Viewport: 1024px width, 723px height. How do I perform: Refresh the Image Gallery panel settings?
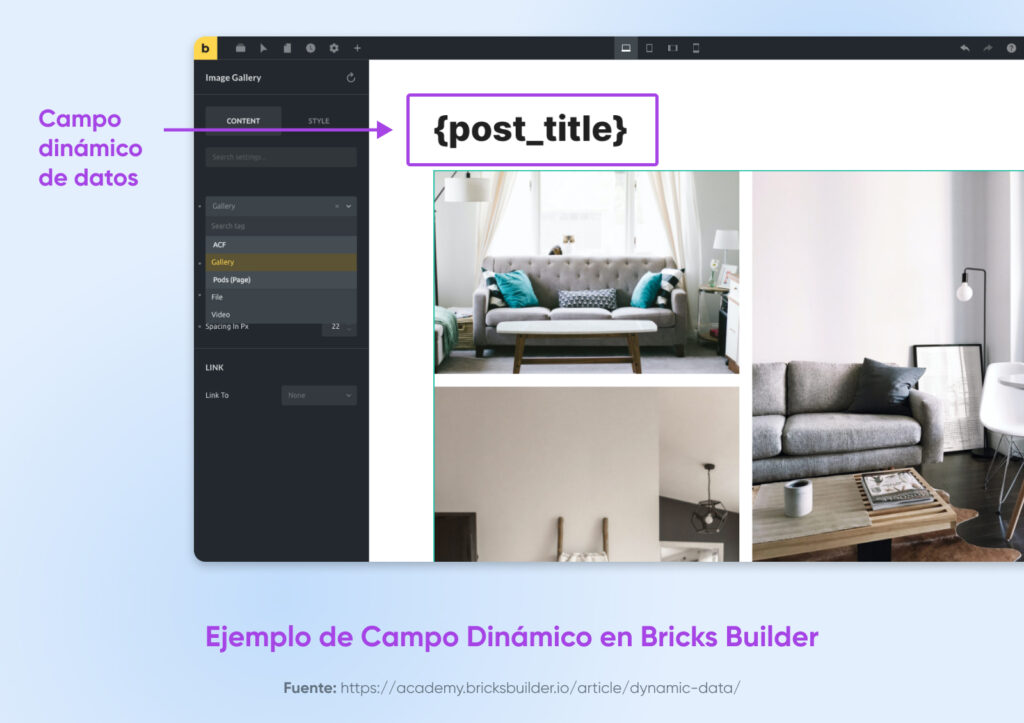coord(349,78)
